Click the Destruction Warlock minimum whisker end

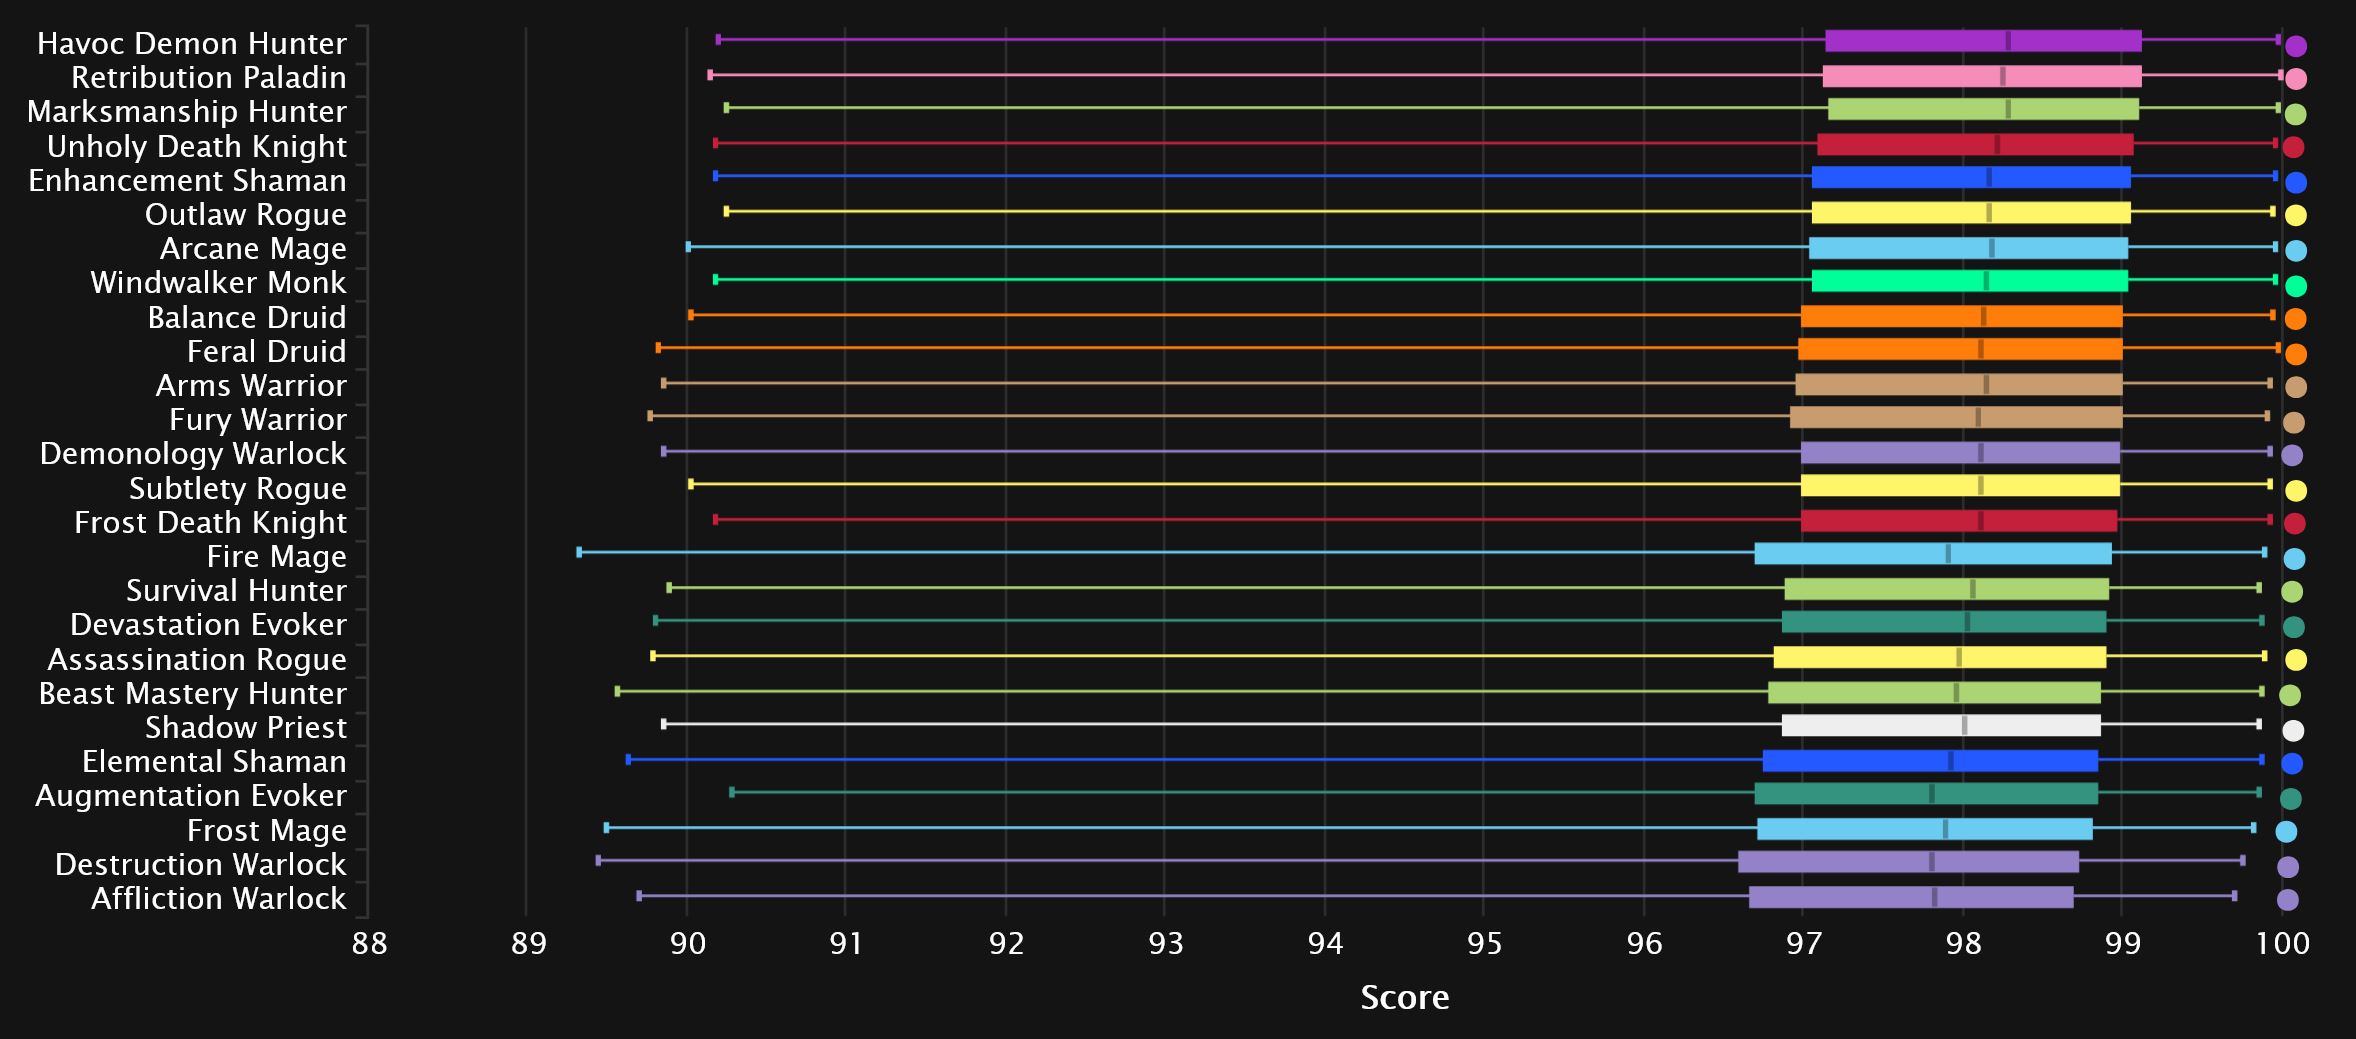[x=598, y=860]
